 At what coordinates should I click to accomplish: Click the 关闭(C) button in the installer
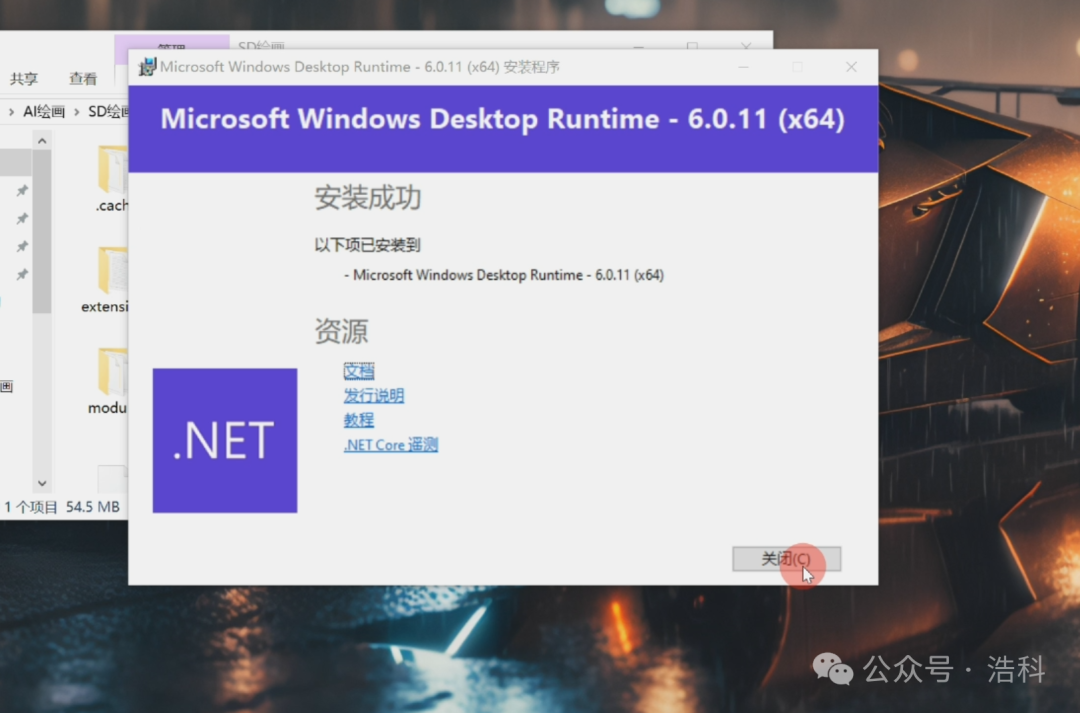pos(787,559)
